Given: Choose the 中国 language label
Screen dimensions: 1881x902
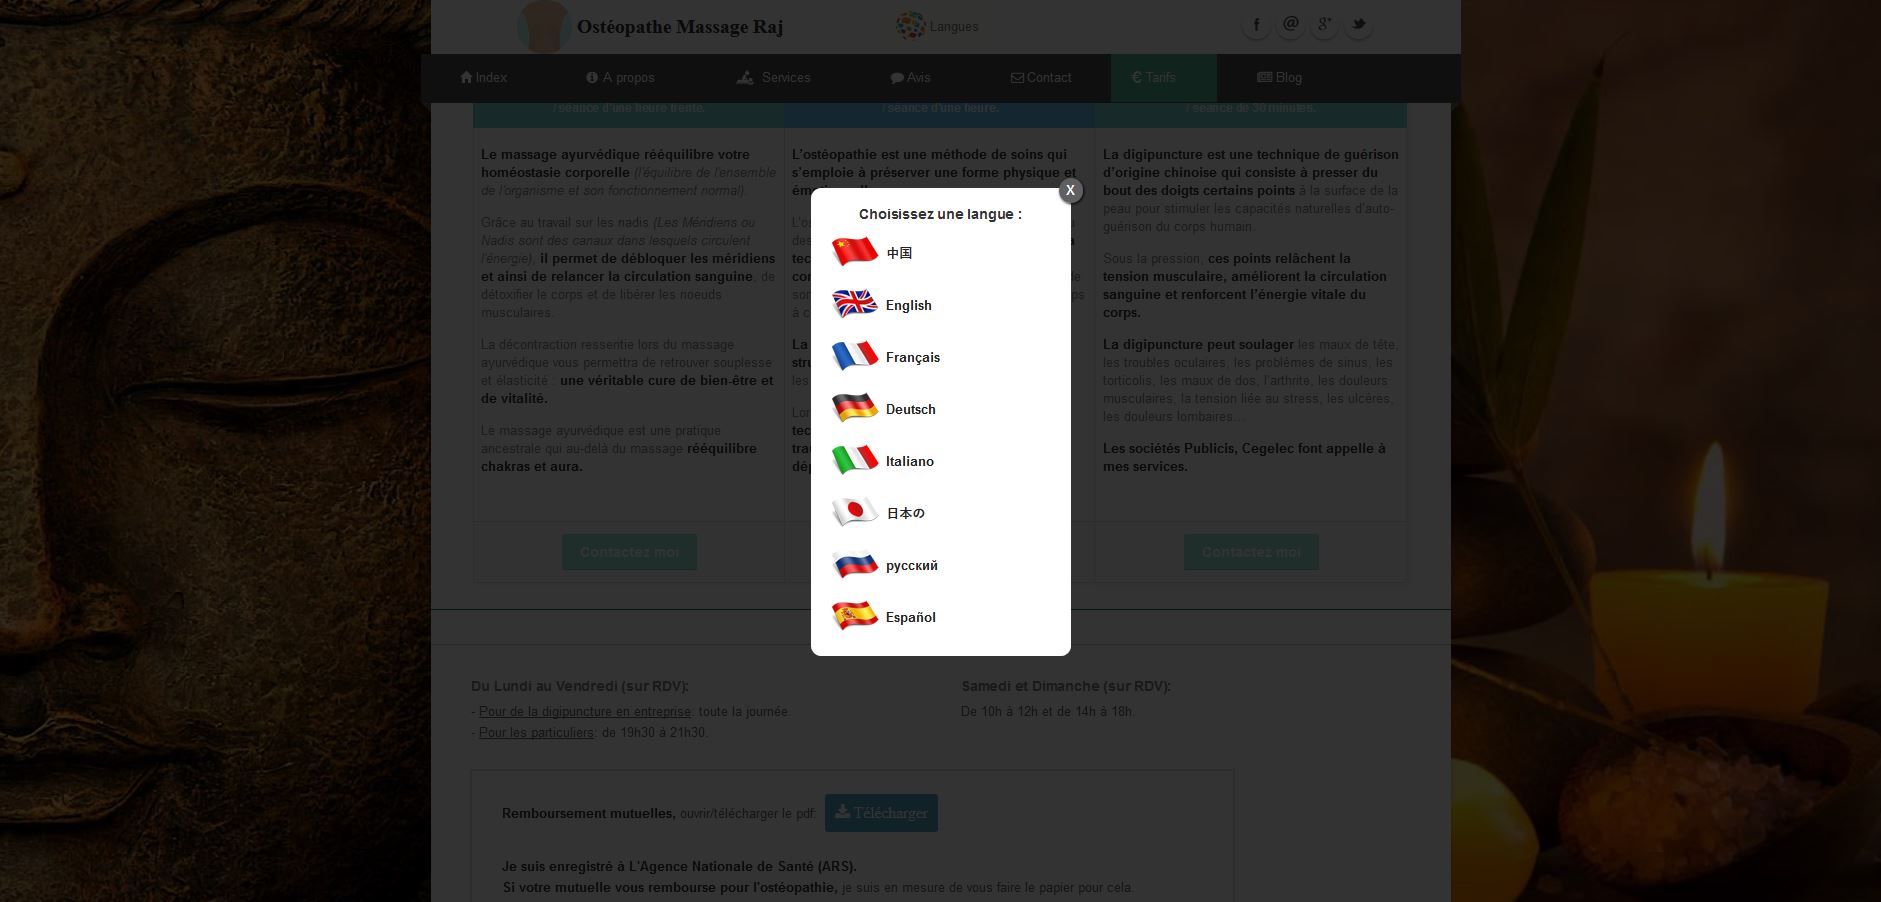Looking at the screenshot, I should pyautogui.click(x=899, y=253).
